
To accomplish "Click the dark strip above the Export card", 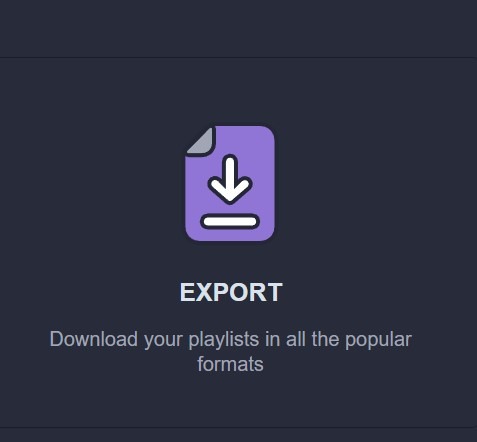I will tap(238, 28).
